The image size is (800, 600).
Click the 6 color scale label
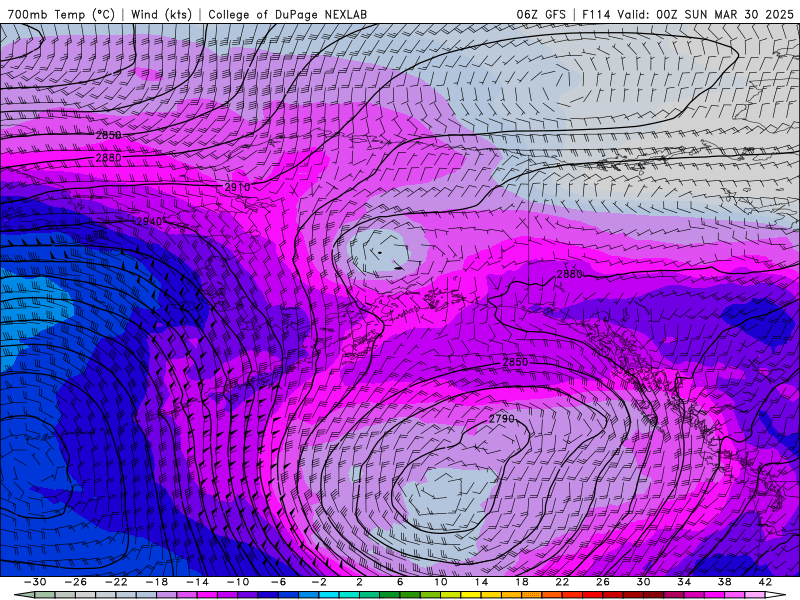coord(400,582)
